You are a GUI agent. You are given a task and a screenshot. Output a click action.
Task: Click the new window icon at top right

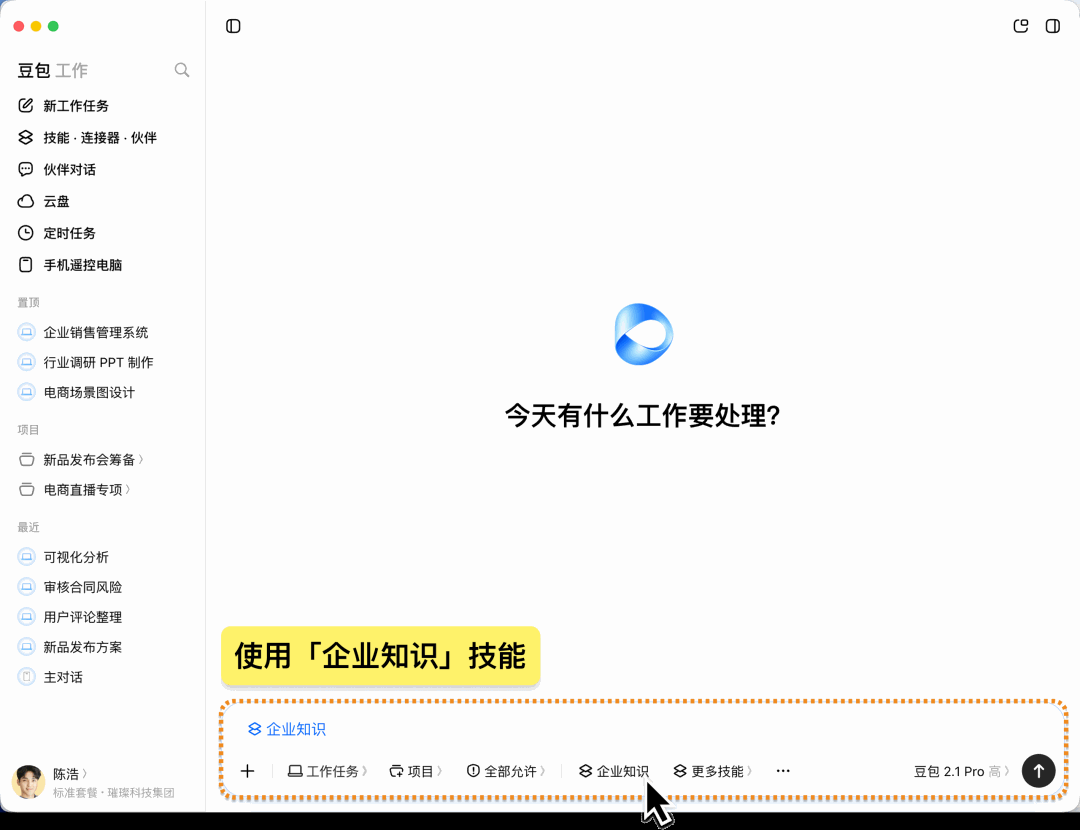(x=1021, y=26)
